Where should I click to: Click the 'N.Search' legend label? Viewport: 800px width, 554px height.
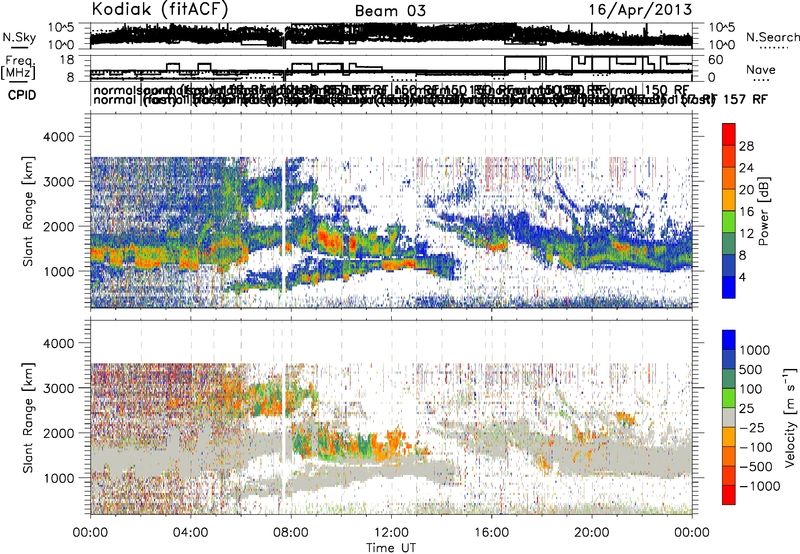pyautogui.click(x=772, y=37)
